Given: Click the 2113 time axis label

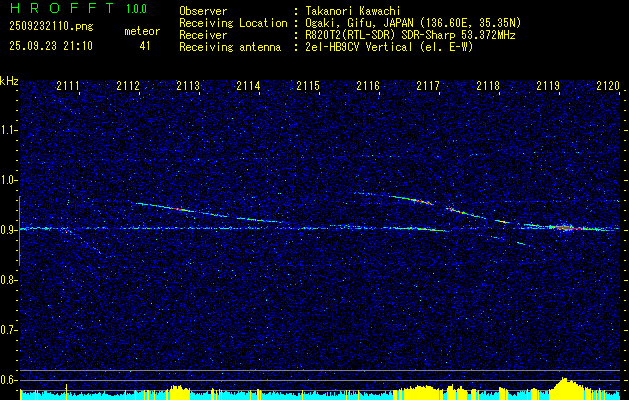Looking at the screenshot, I should [x=188, y=86].
